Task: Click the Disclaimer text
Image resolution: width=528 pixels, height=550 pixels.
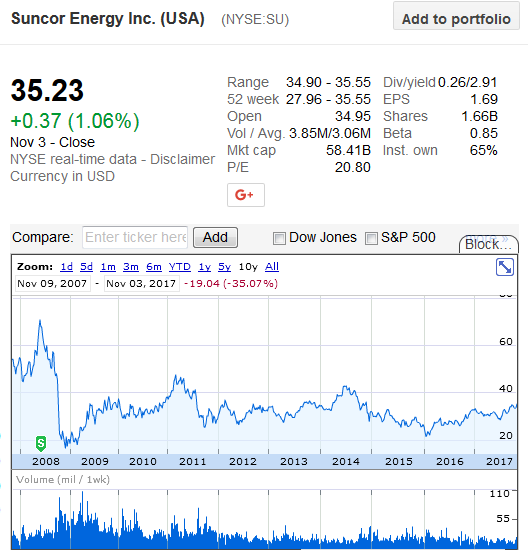Action: coord(182,160)
